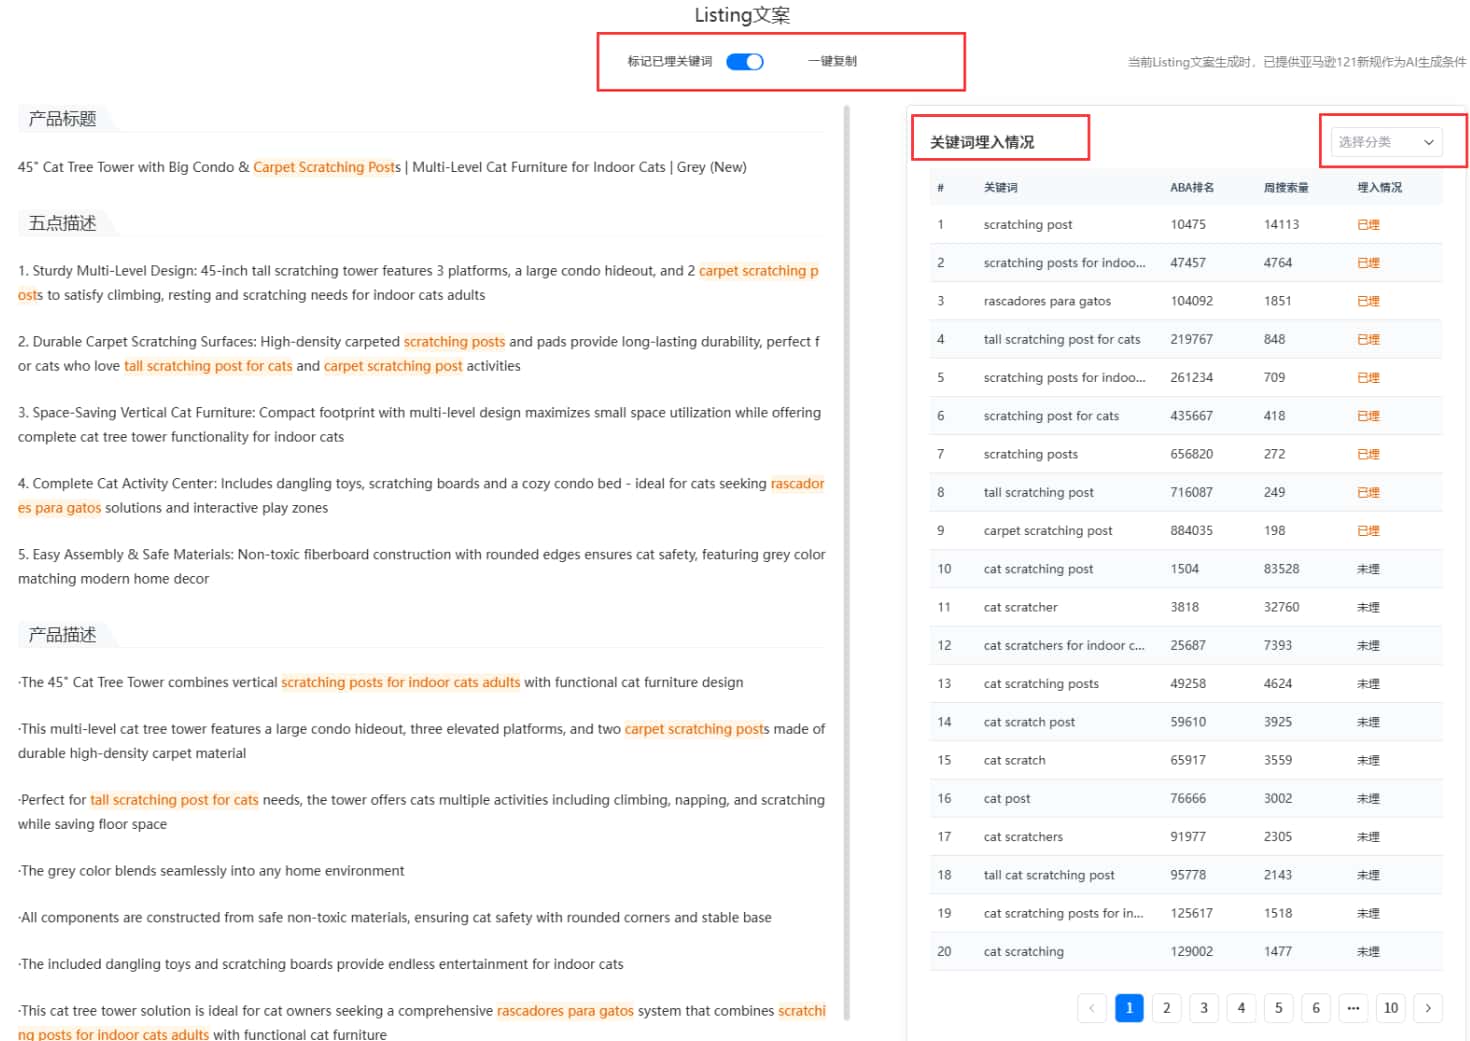Image resolution: width=1470 pixels, height=1041 pixels.
Task: Click the 周搜索量 column header
Action: 1286,188
